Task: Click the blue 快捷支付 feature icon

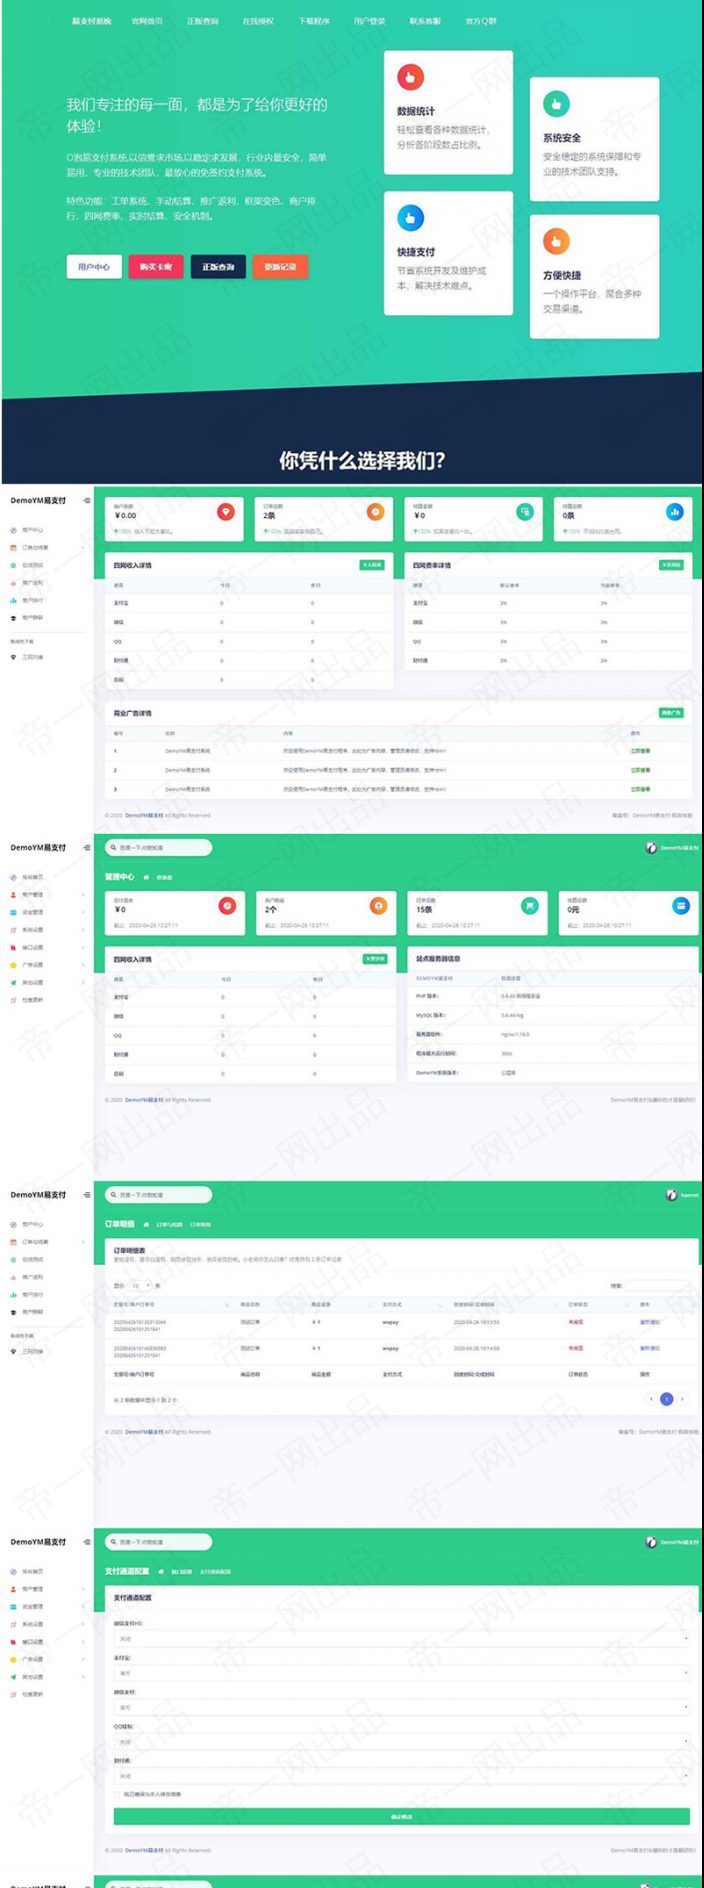Action: [x=410, y=217]
